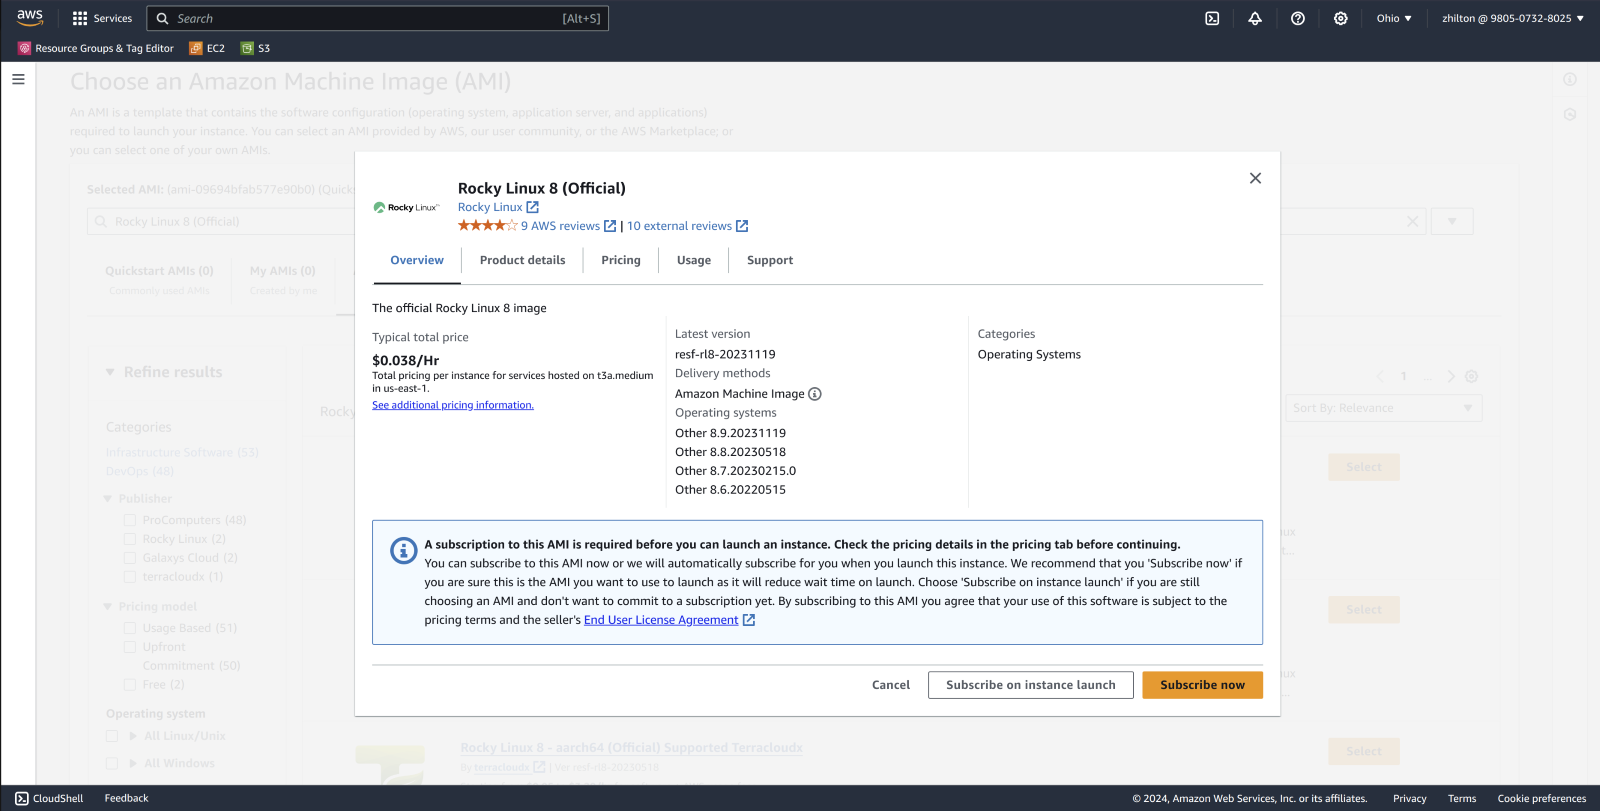Open the Terms footer link

pyautogui.click(x=1462, y=798)
